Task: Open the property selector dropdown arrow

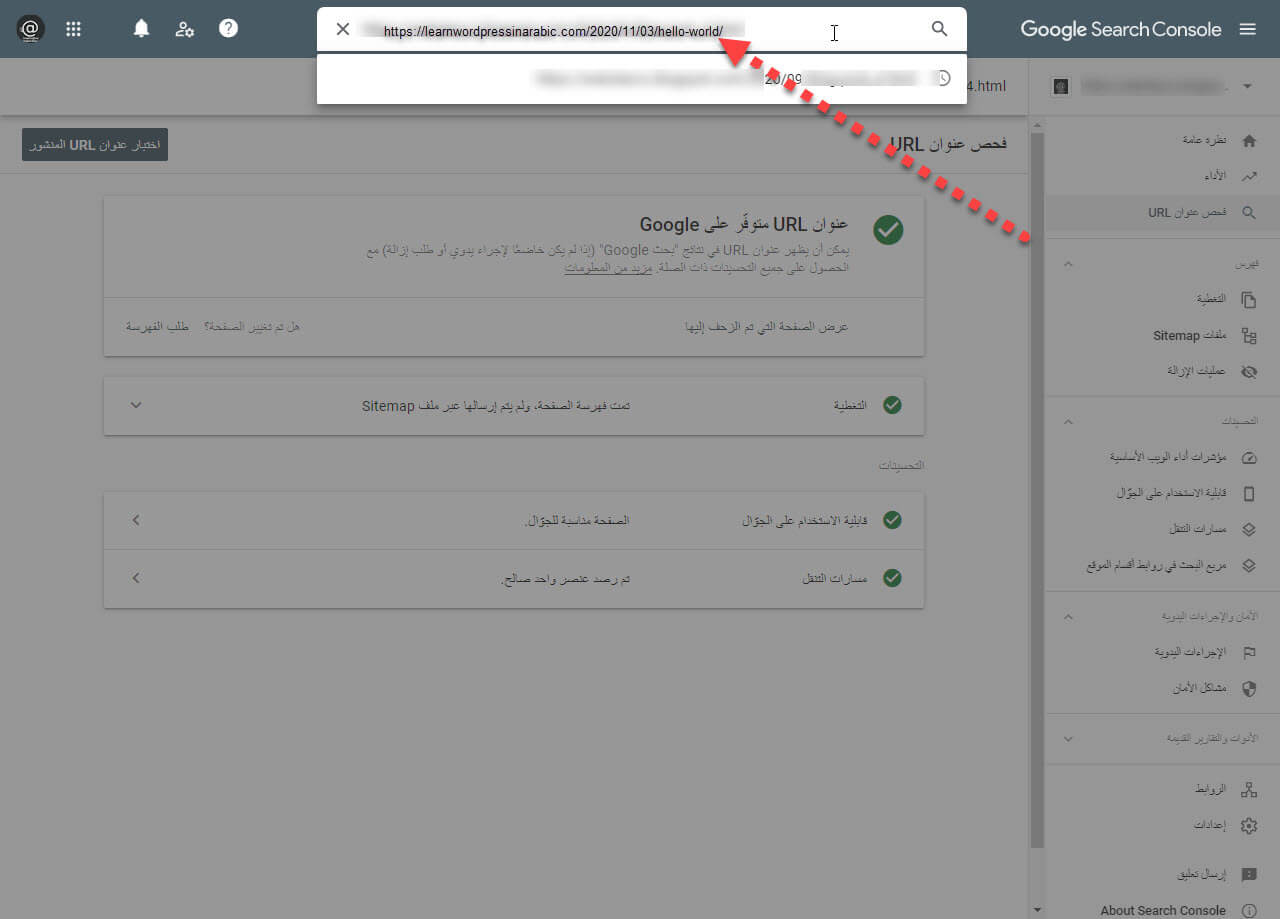Action: [1247, 86]
